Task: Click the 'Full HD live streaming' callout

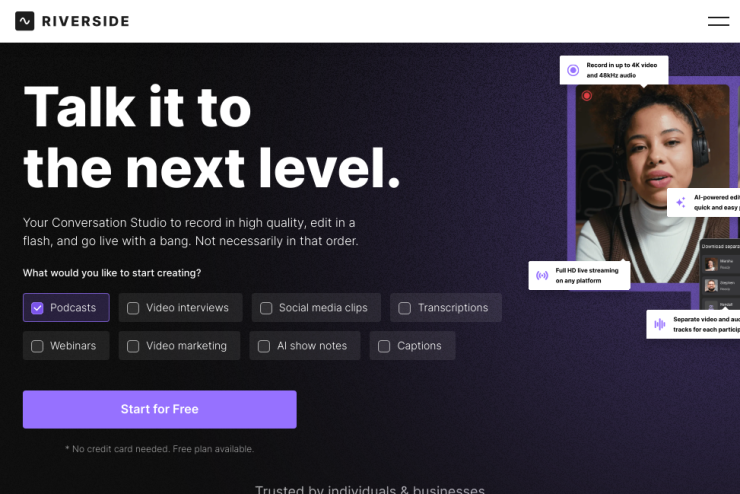Action: [579, 276]
